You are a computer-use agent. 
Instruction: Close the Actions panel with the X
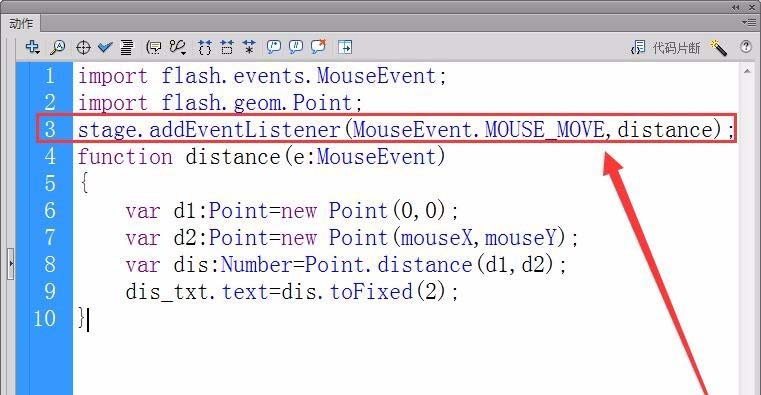pos(751,7)
